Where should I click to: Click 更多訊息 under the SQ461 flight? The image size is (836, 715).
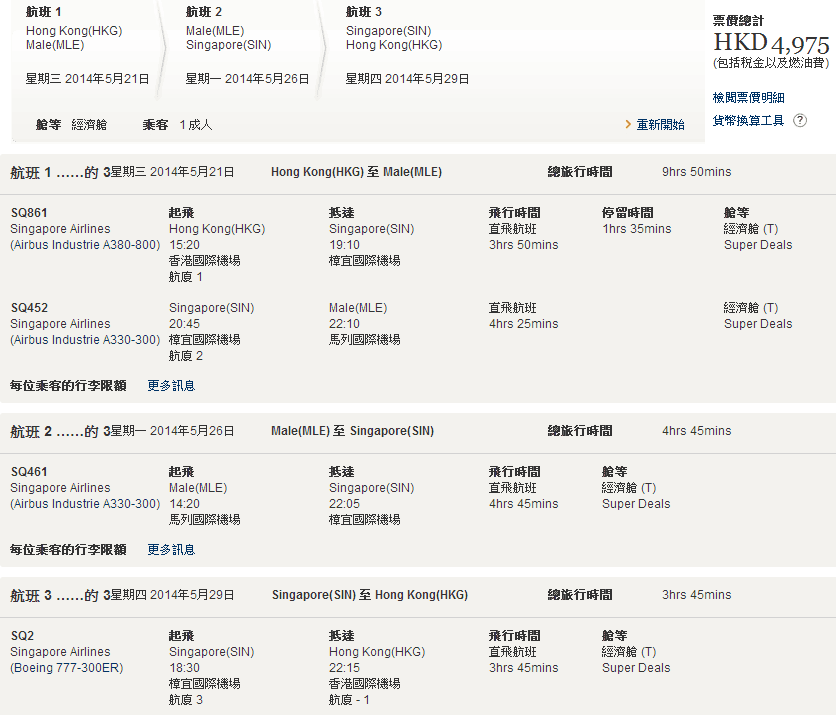(x=171, y=550)
